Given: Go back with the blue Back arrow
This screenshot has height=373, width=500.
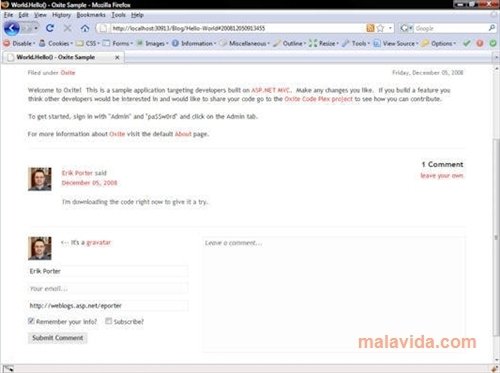Looking at the screenshot, I should (12, 28).
